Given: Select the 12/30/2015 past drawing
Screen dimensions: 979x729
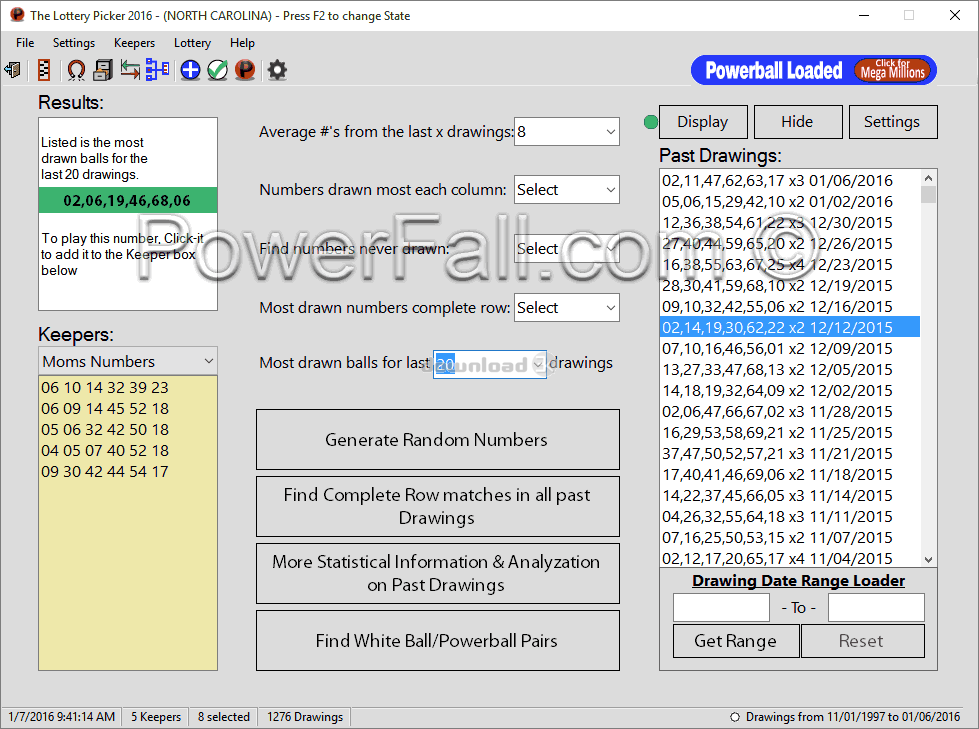Looking at the screenshot, I should point(790,223).
